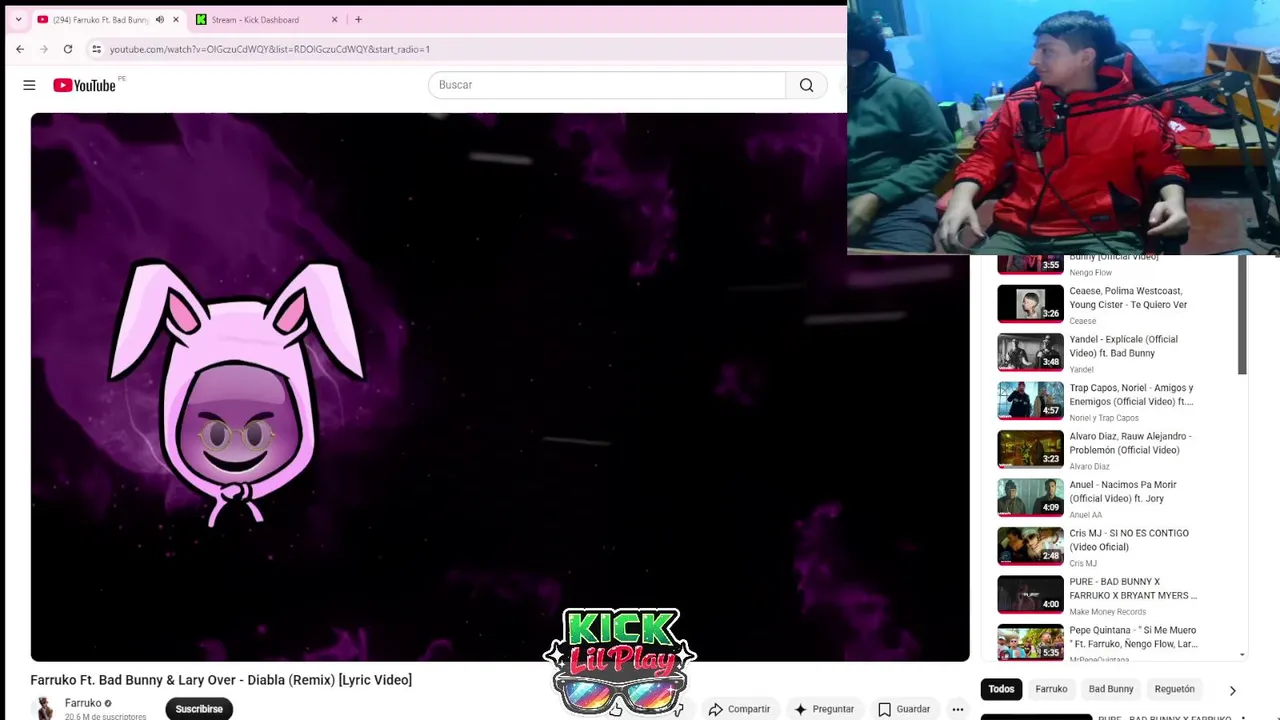Open the YouTube hamburger guide menu

(x=29, y=85)
